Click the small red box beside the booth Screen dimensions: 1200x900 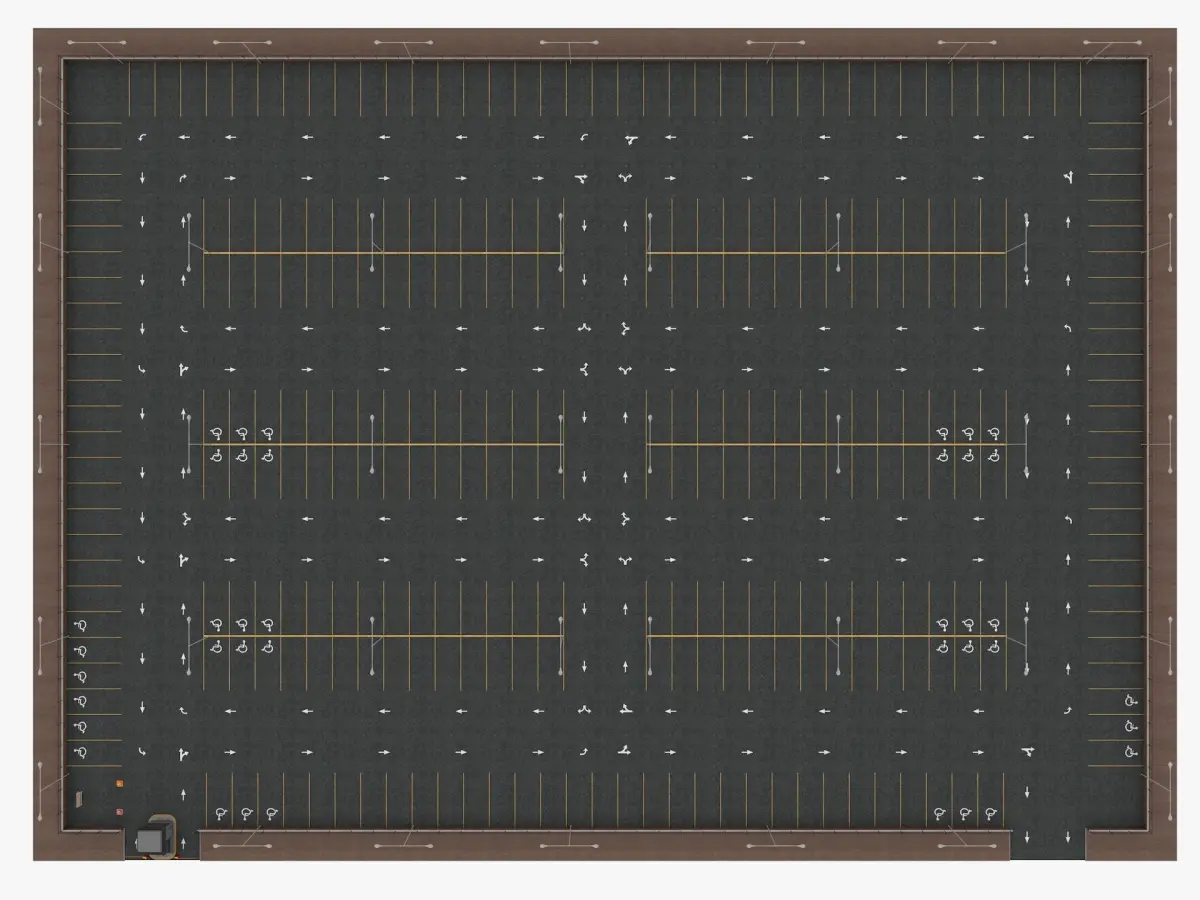tap(118, 811)
